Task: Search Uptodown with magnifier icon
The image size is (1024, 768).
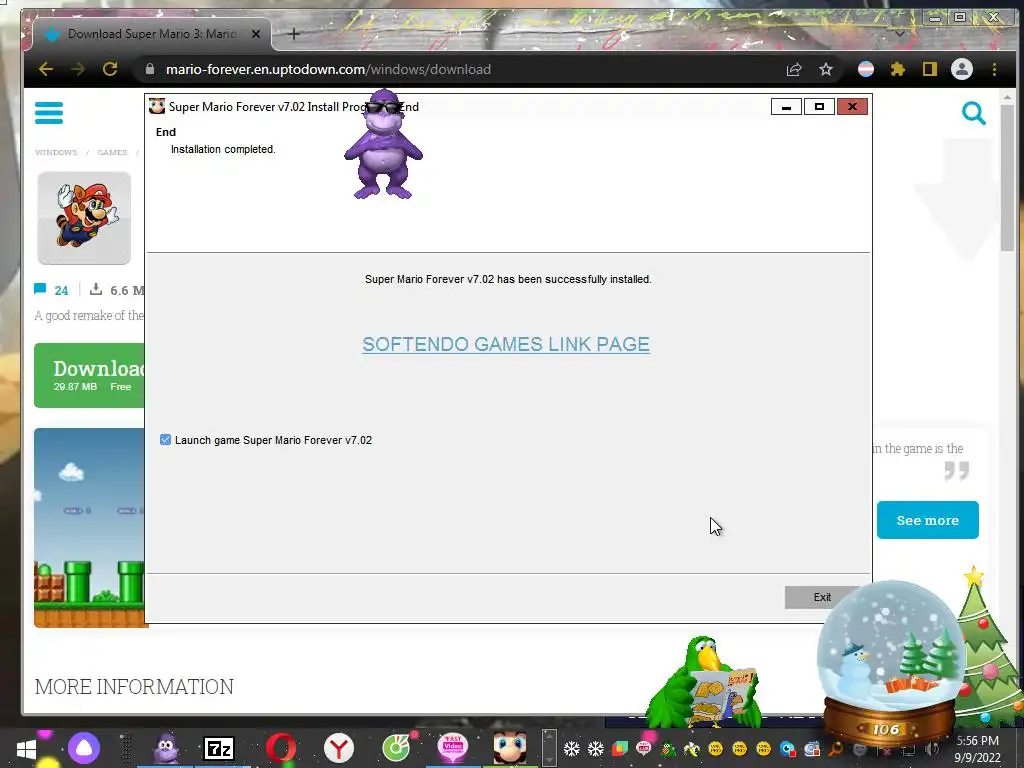Action: 974,114
